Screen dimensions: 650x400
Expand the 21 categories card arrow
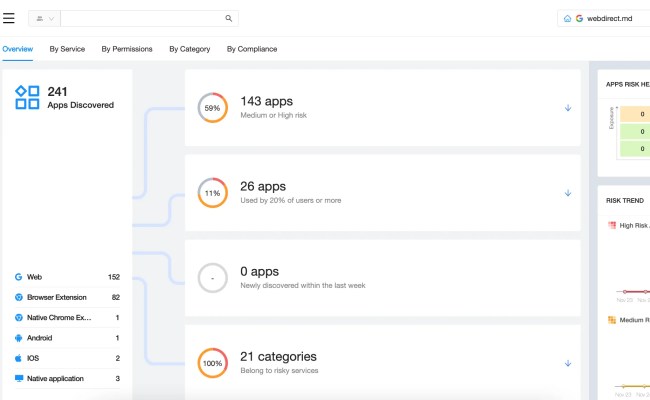(568, 363)
